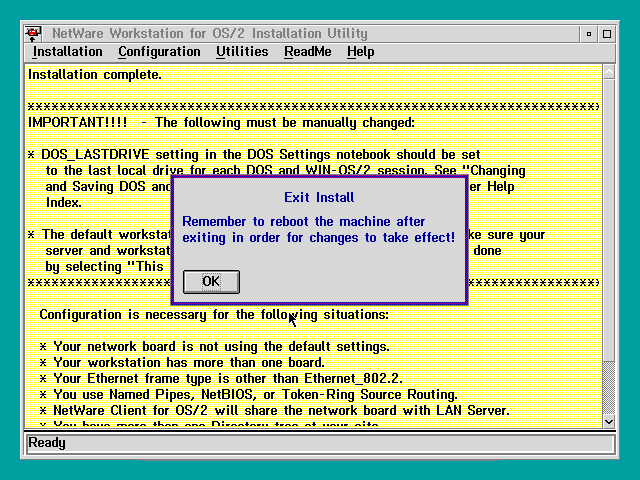
Task: Click the 'Remember to reboot' message text
Action: [318, 230]
